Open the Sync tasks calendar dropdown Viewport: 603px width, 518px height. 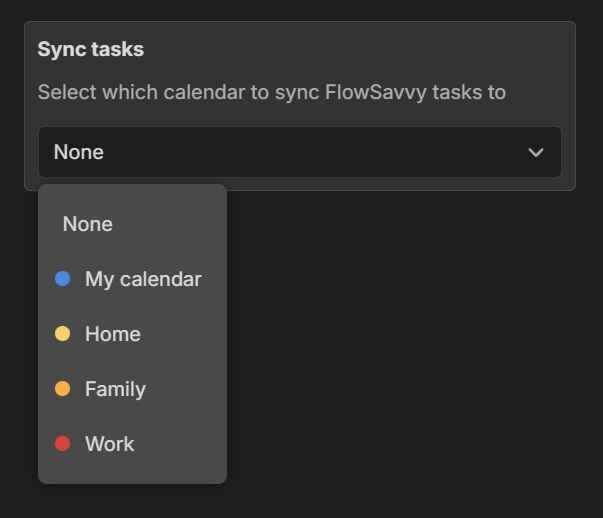(300, 152)
